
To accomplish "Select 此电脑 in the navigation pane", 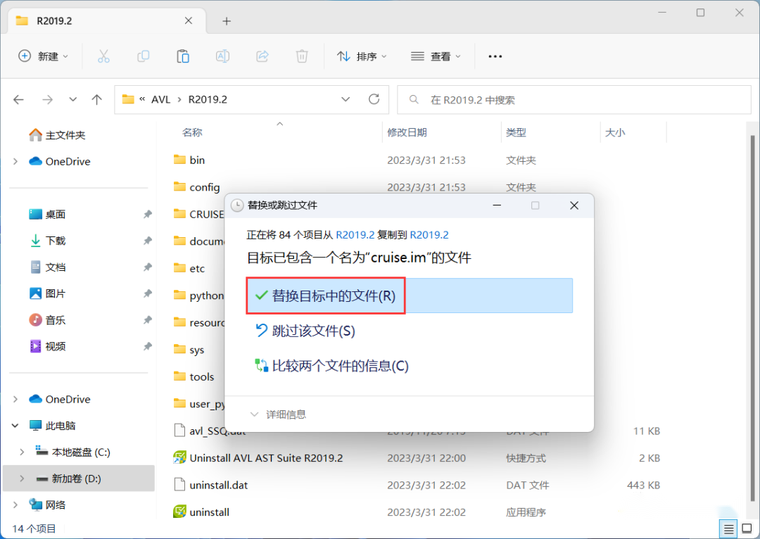I will 52,426.
